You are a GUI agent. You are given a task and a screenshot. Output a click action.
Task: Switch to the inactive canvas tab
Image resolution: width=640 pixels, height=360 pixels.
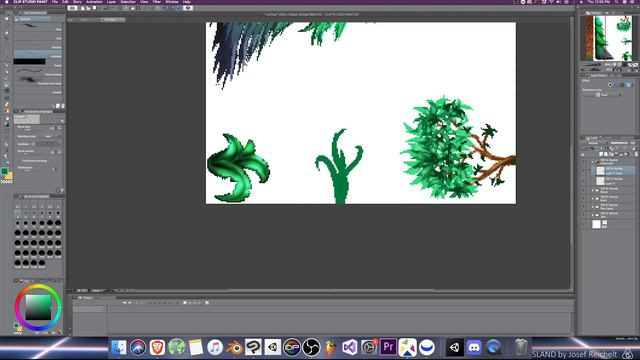click(x=84, y=19)
